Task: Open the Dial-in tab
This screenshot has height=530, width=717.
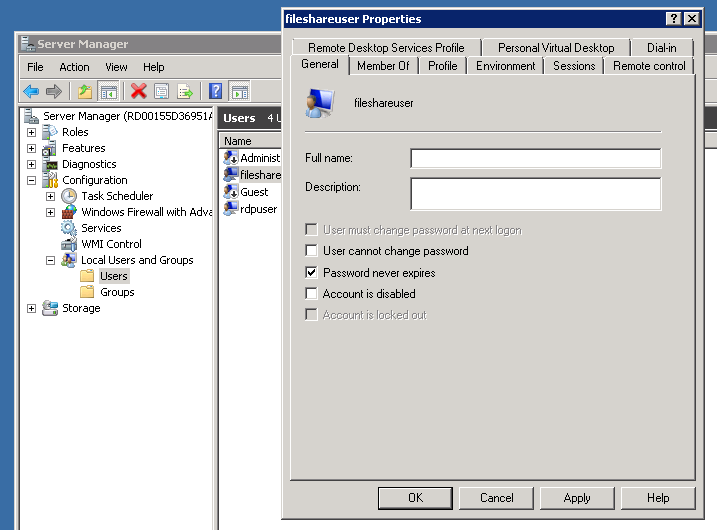Action: point(662,48)
